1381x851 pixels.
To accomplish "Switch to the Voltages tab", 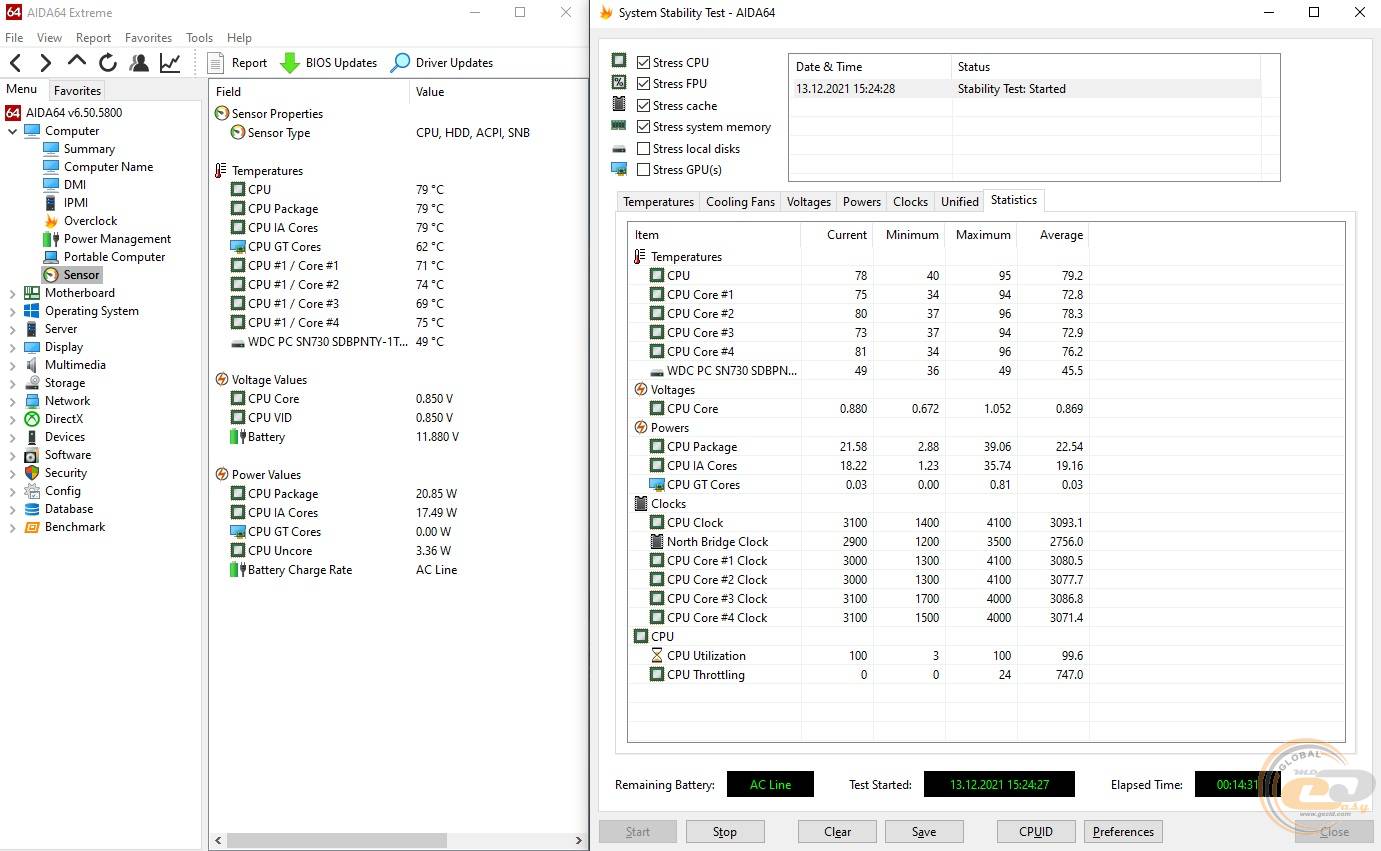I will click(x=808, y=202).
